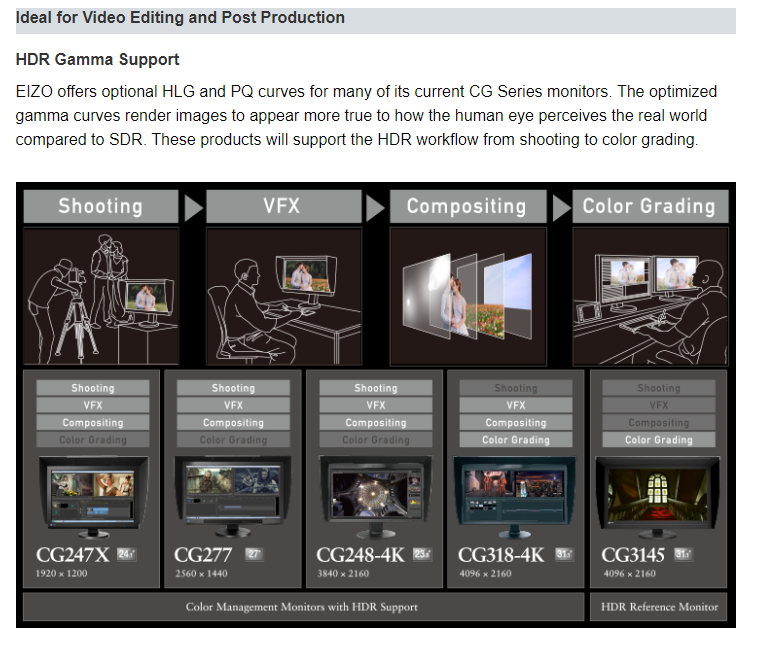This screenshot has height=646, width=771.
Task: Click the CG247X monitor product image
Action: [x=93, y=497]
